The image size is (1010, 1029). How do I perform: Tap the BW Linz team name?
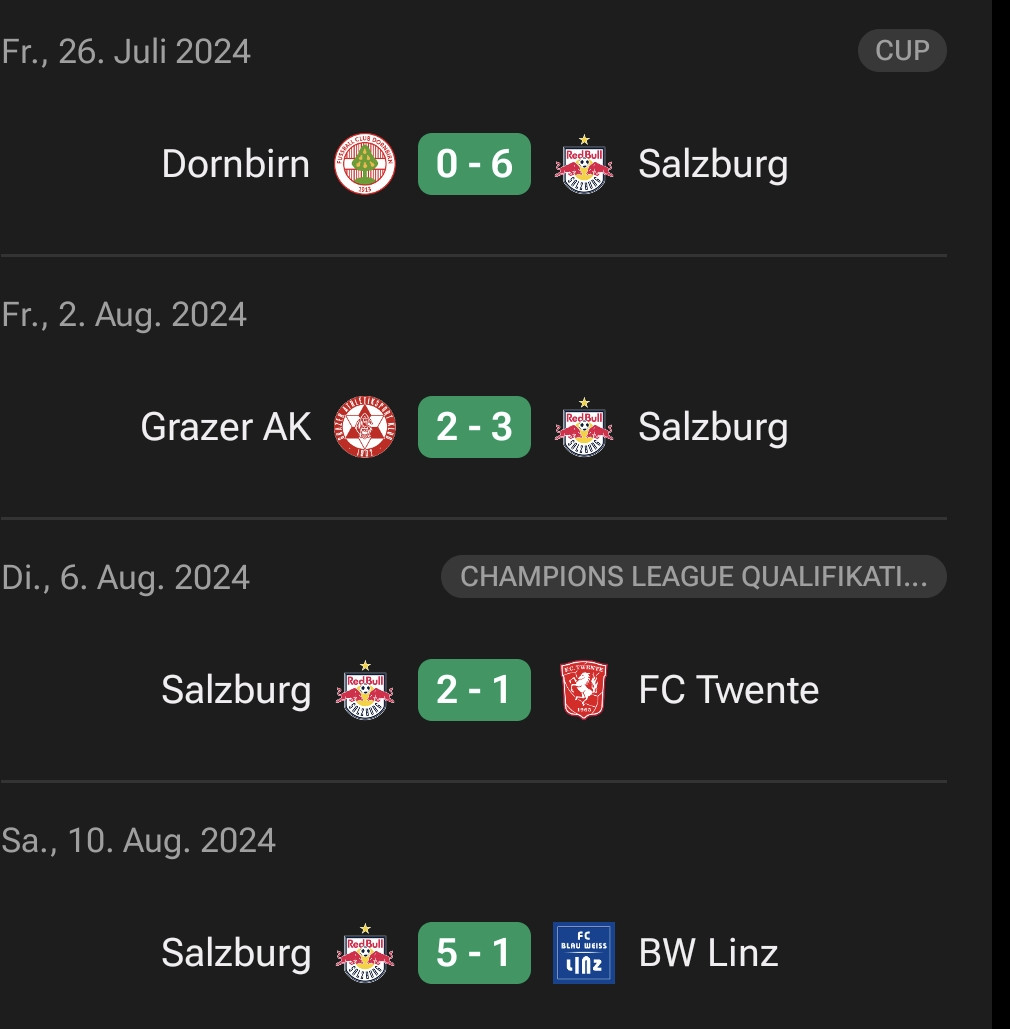click(708, 953)
